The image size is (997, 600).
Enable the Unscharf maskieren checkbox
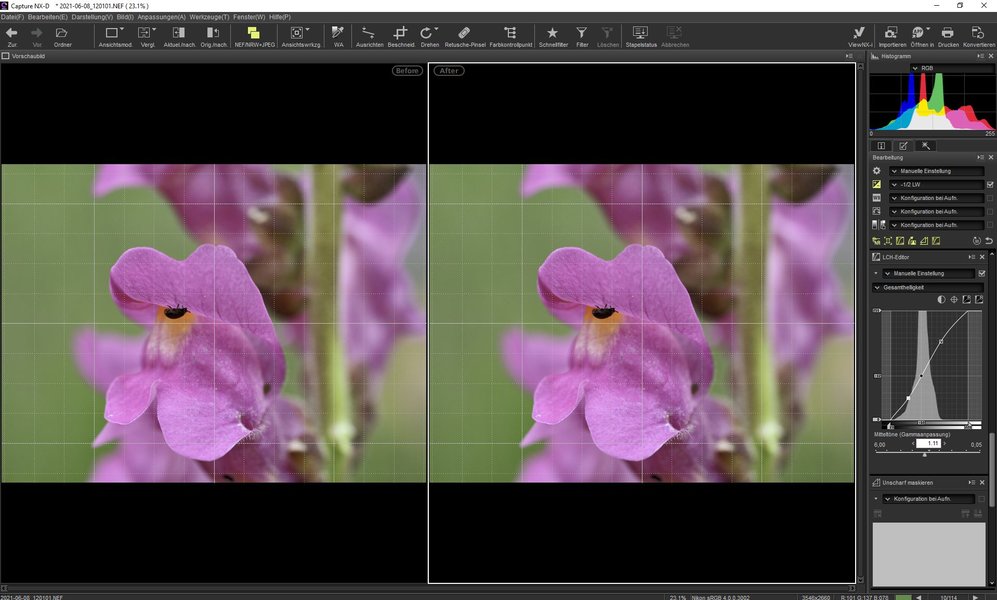(981, 498)
